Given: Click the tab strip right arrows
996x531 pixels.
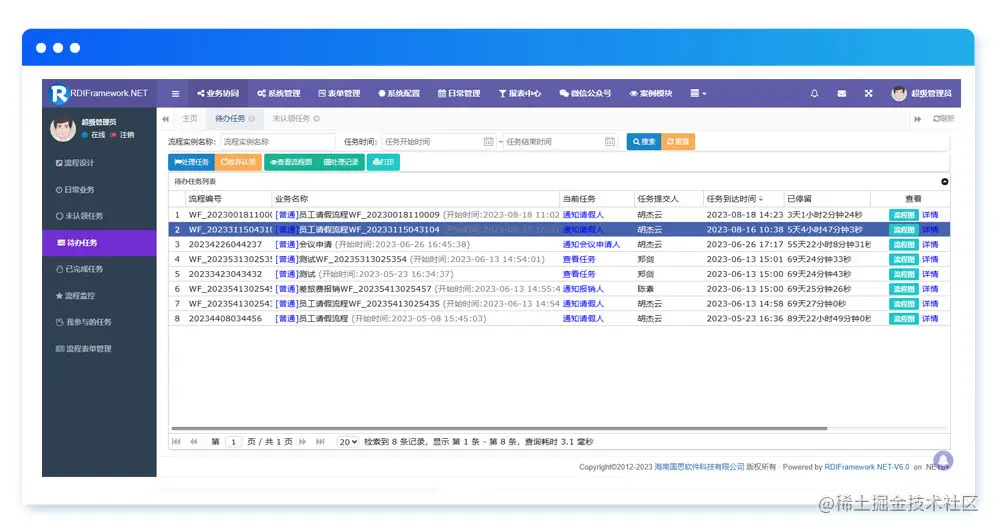Looking at the screenshot, I should point(917,119).
